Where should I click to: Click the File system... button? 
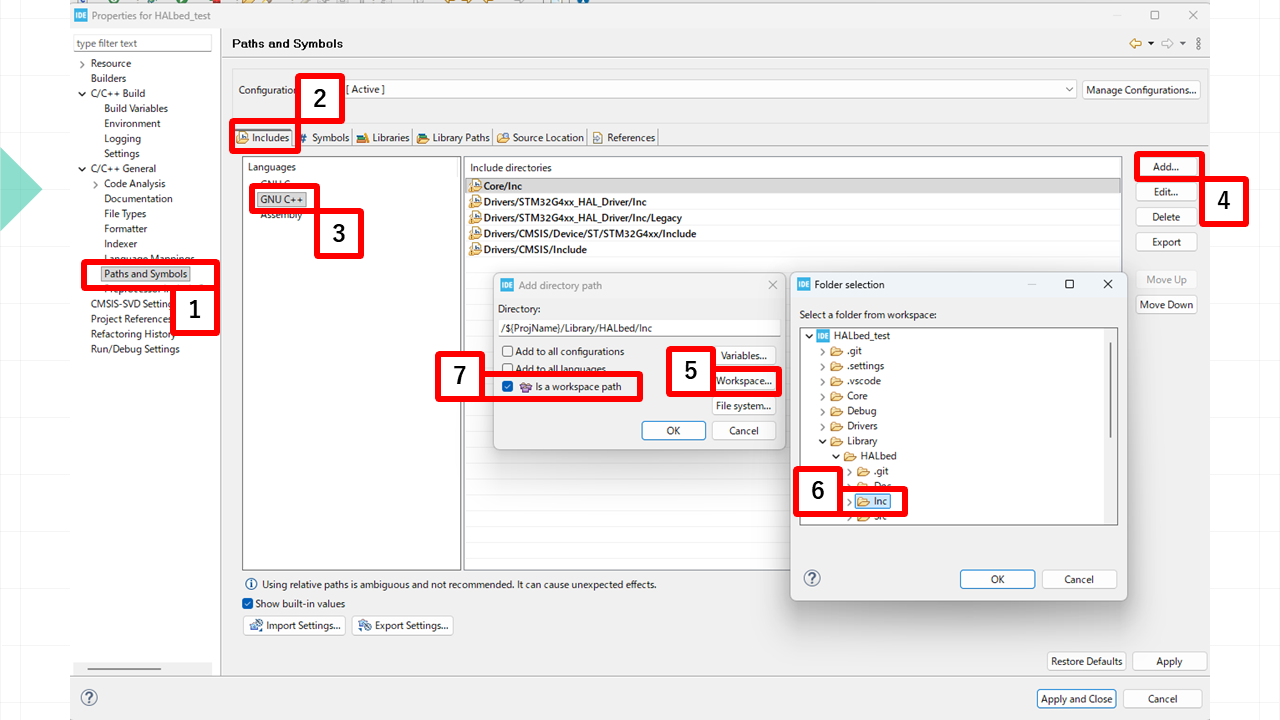click(x=744, y=406)
